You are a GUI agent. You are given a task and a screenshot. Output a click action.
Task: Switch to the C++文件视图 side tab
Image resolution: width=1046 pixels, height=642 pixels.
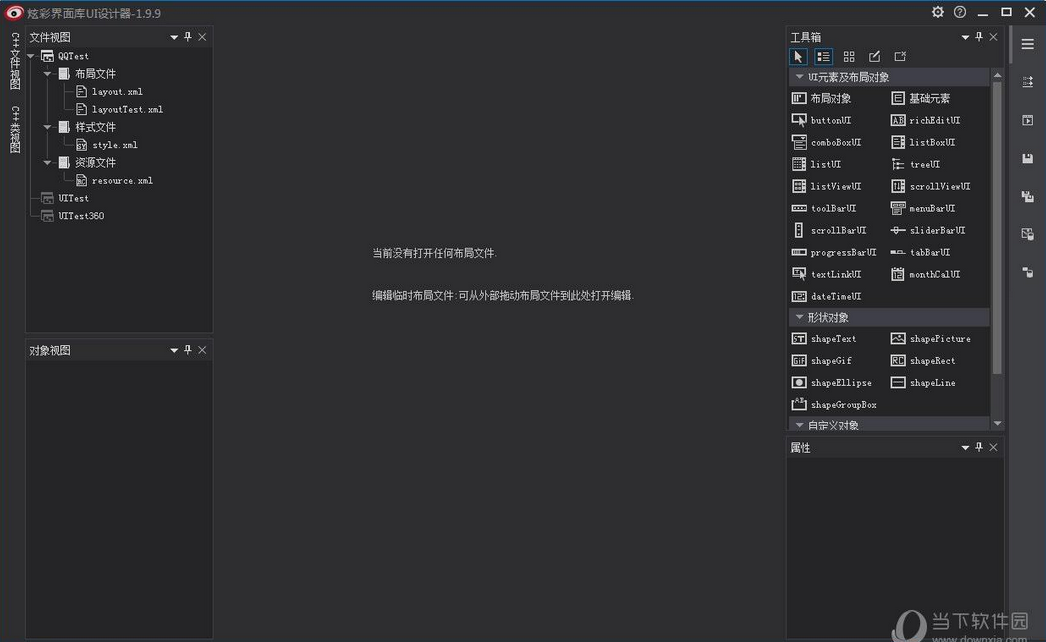pyautogui.click(x=15, y=61)
